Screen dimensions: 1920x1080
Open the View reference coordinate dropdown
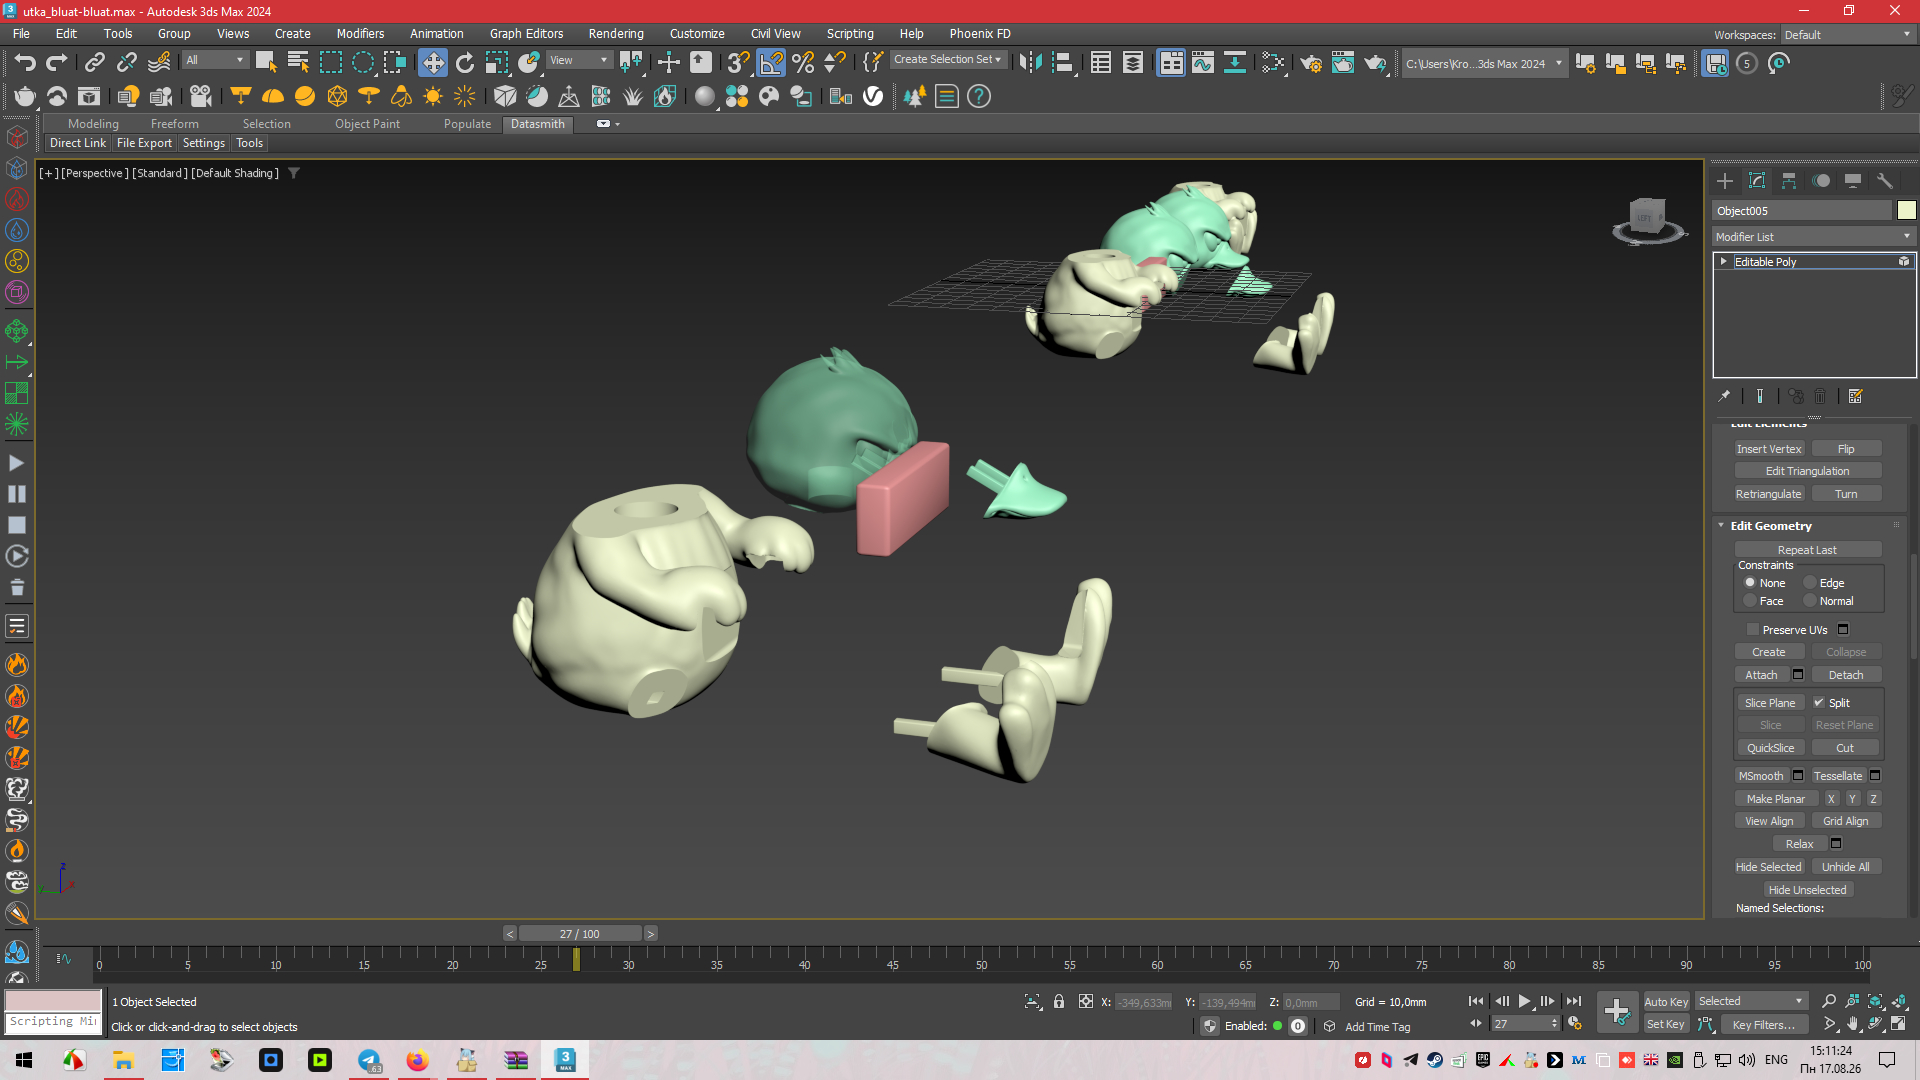pos(579,60)
